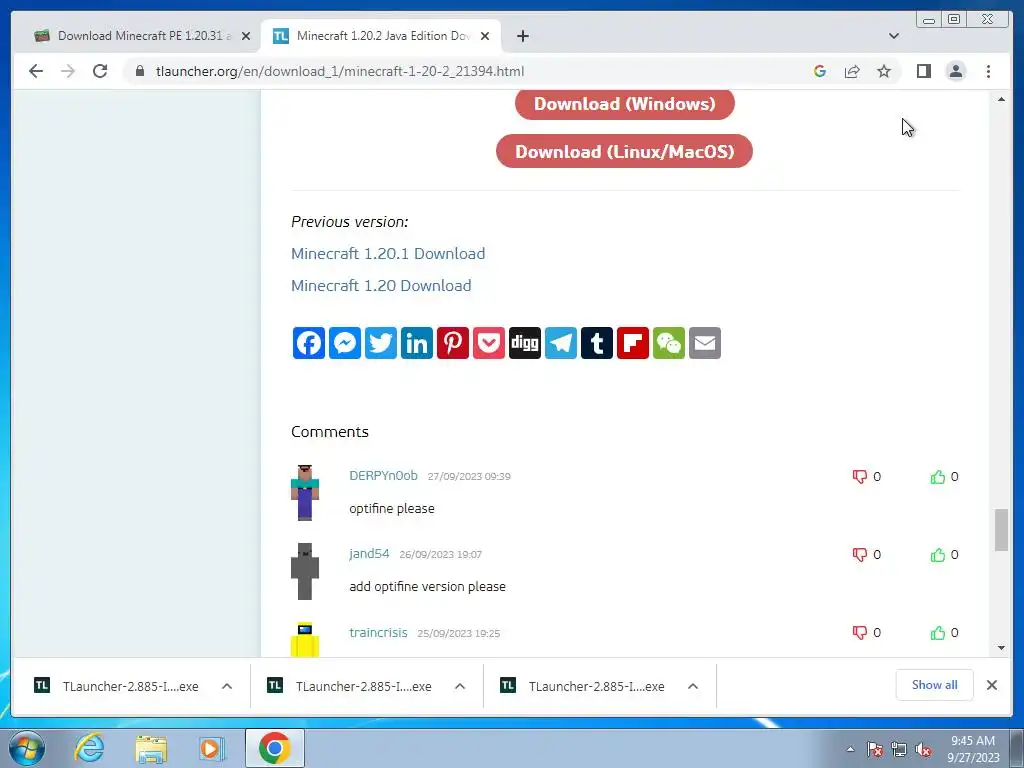Share on Pinterest icon

tap(453, 343)
